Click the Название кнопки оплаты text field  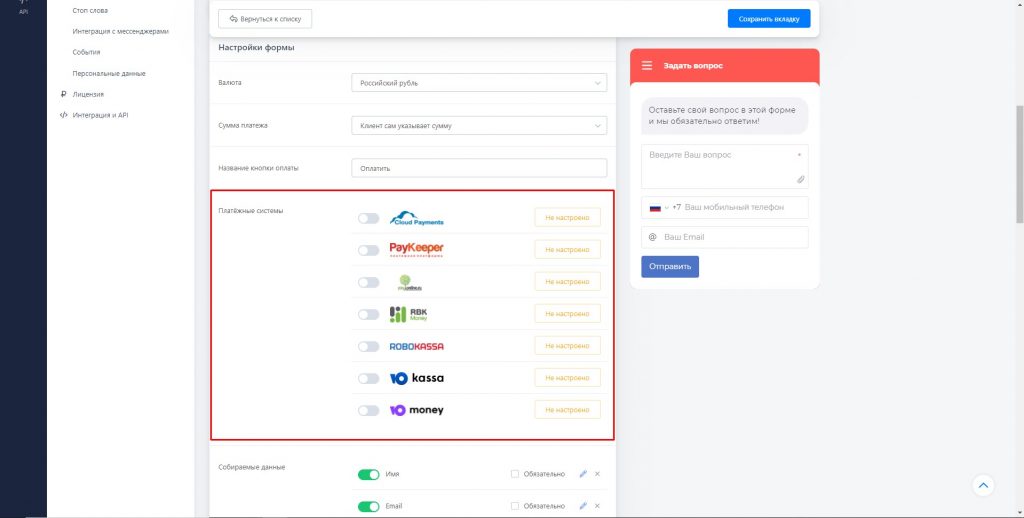479,168
